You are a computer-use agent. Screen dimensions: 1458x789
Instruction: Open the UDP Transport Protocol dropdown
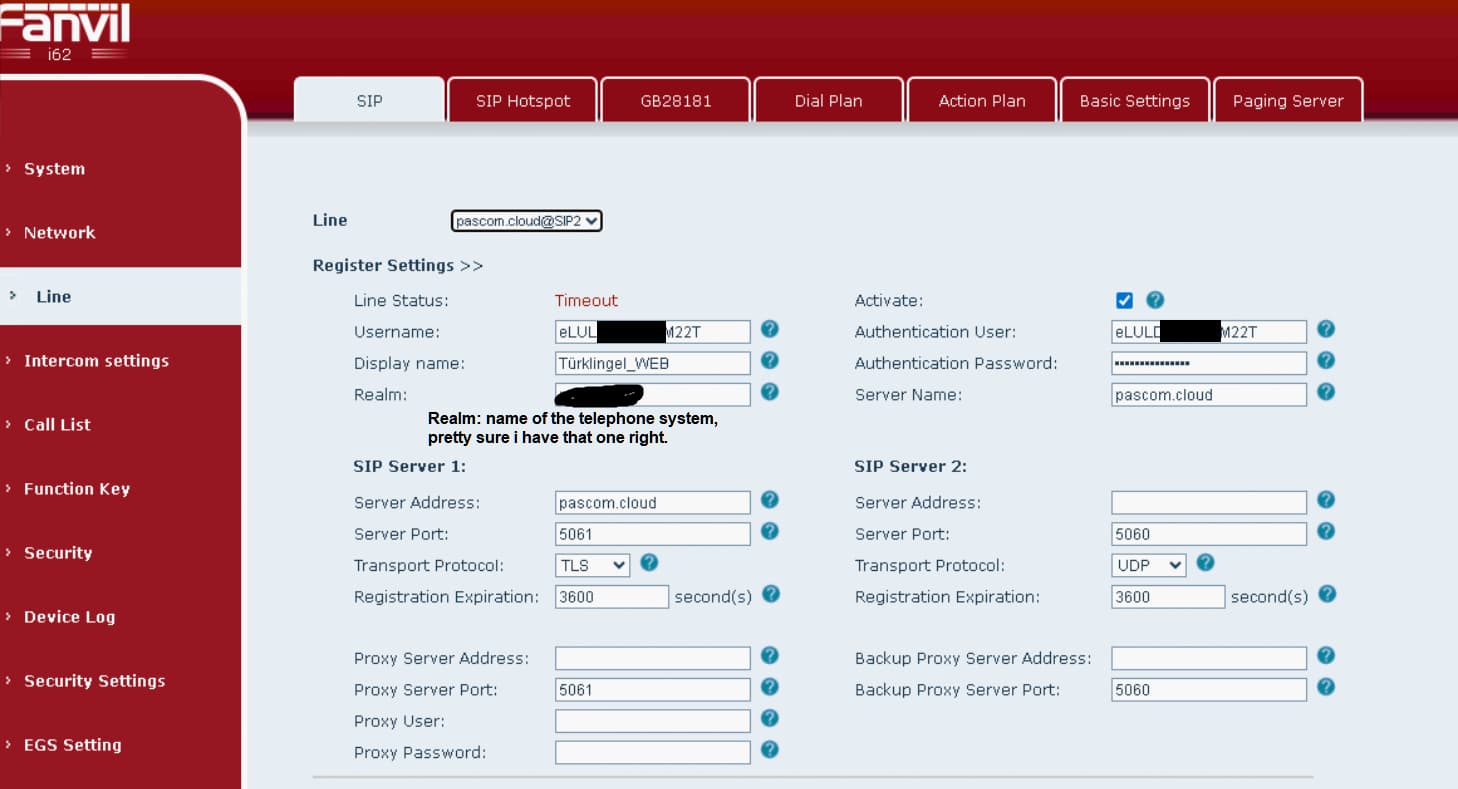[x=1148, y=565]
